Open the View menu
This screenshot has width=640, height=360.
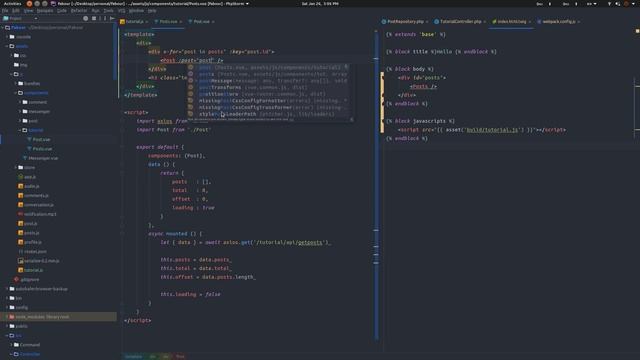tap(28, 11)
